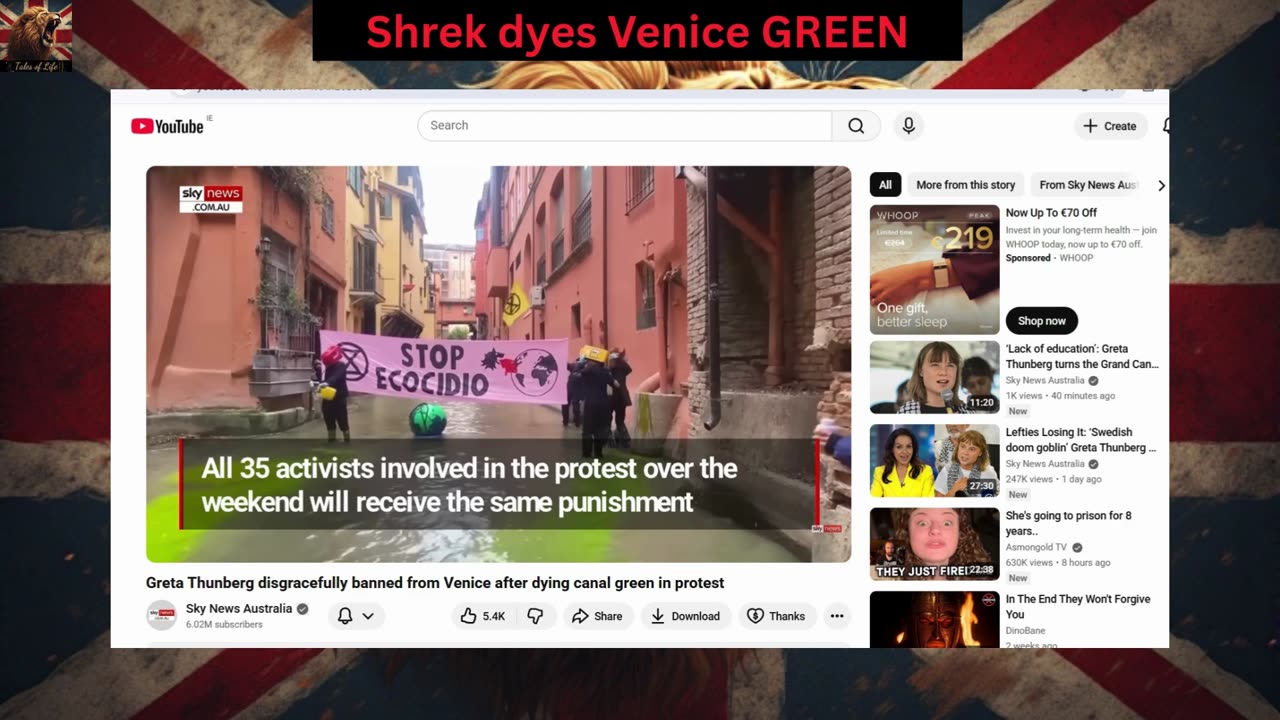This screenshot has height=720, width=1280.
Task: Open 'She's going to prison' thumbnail
Action: click(935, 544)
